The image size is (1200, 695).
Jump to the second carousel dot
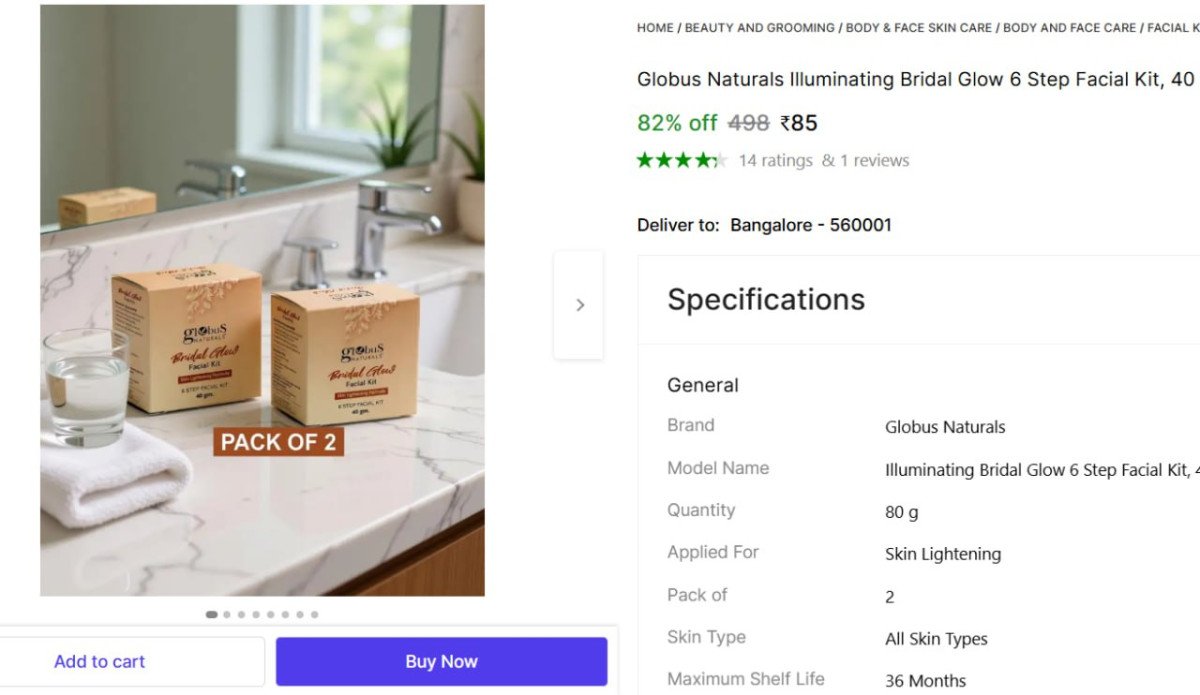point(228,615)
